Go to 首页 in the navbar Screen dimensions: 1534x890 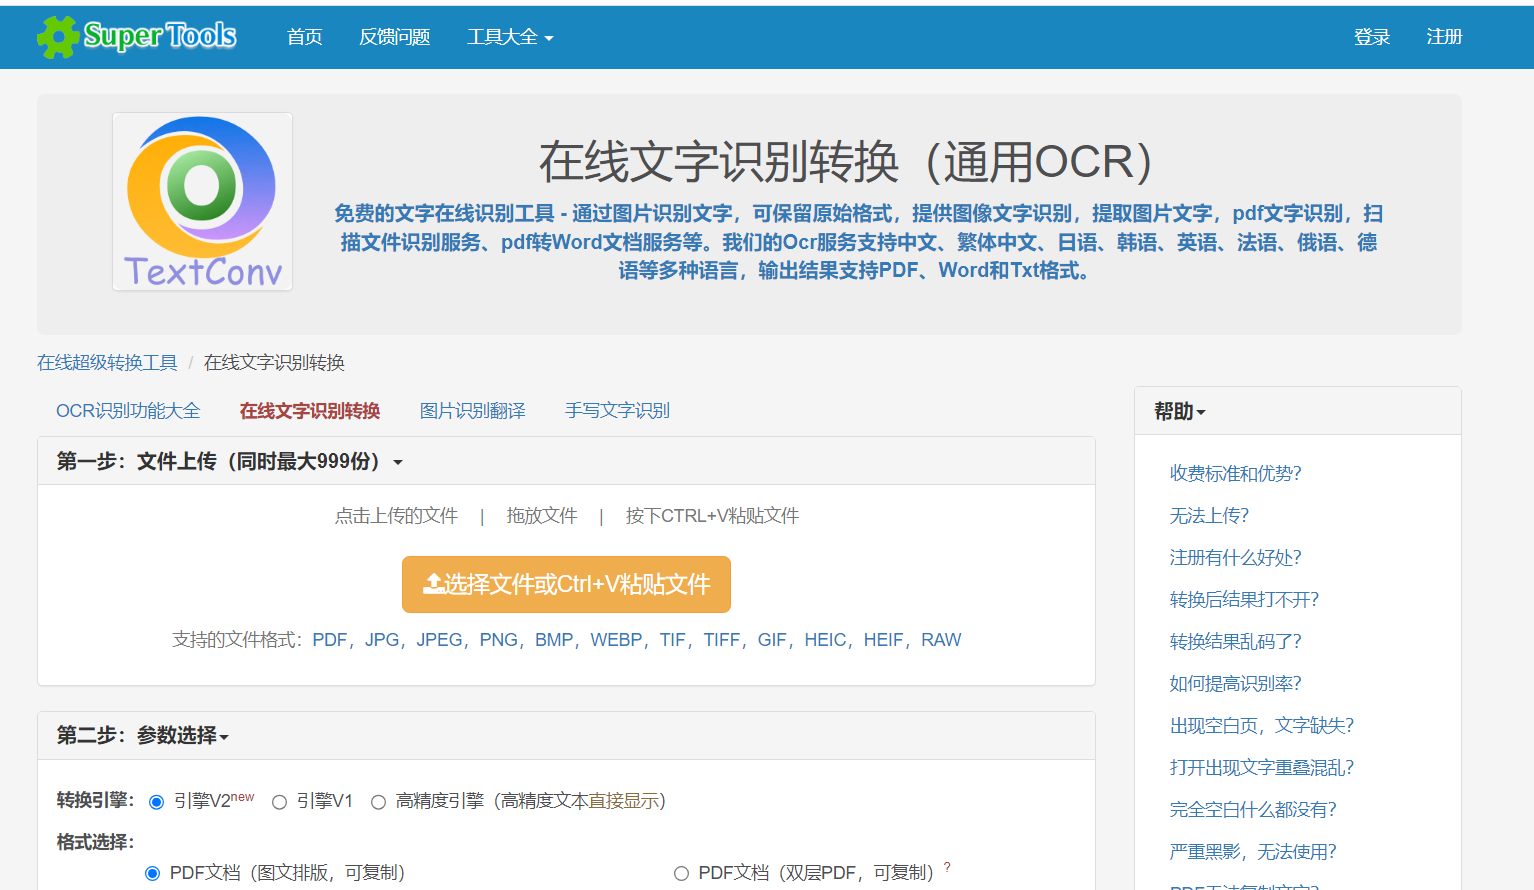pos(304,37)
